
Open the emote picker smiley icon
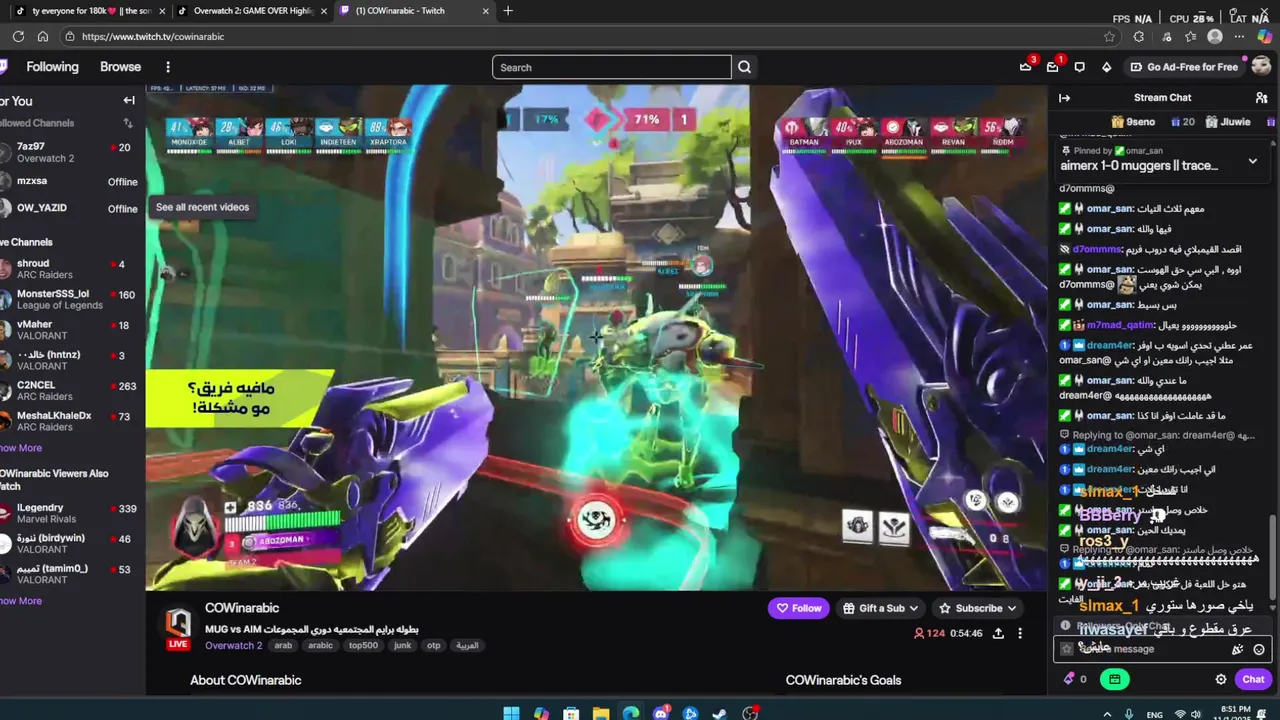point(1259,649)
